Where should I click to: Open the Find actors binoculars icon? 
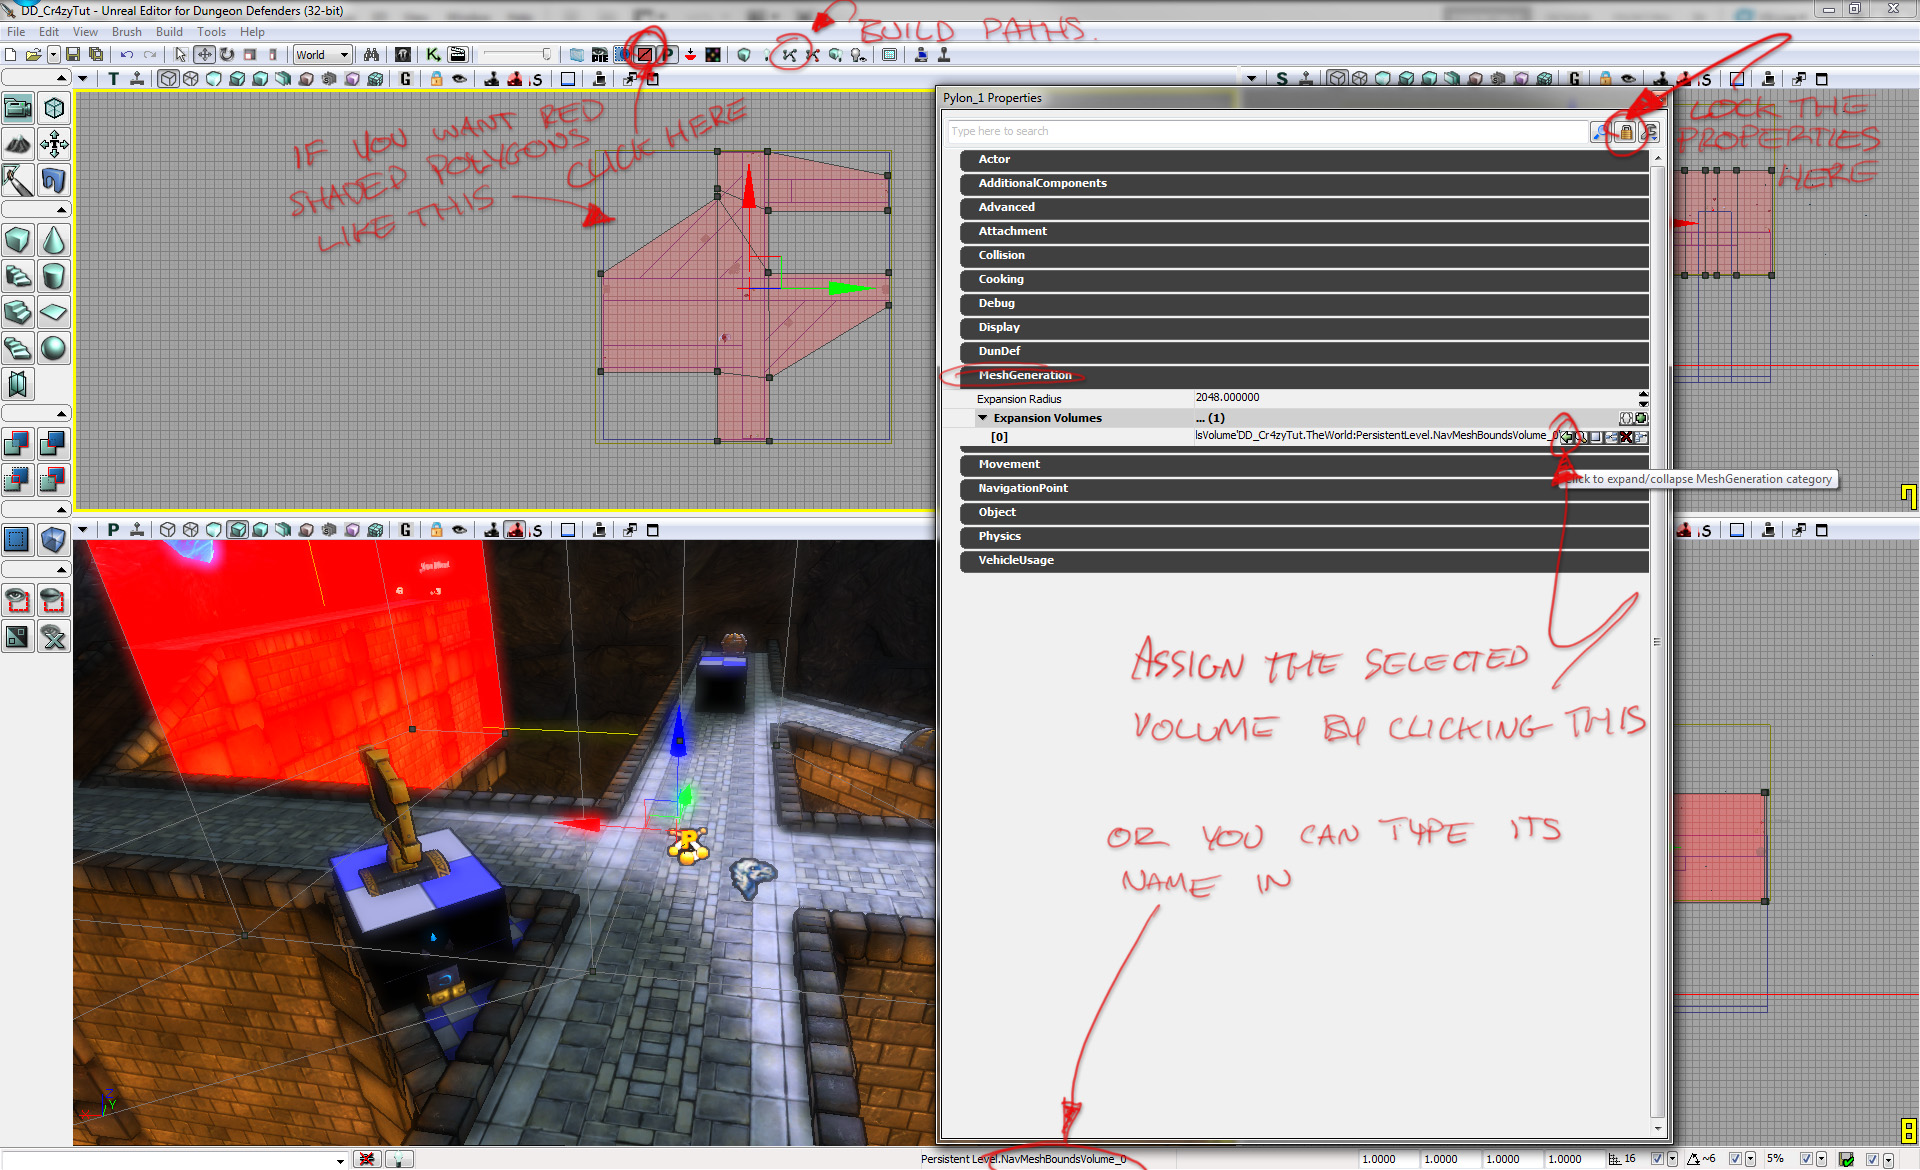click(x=371, y=54)
